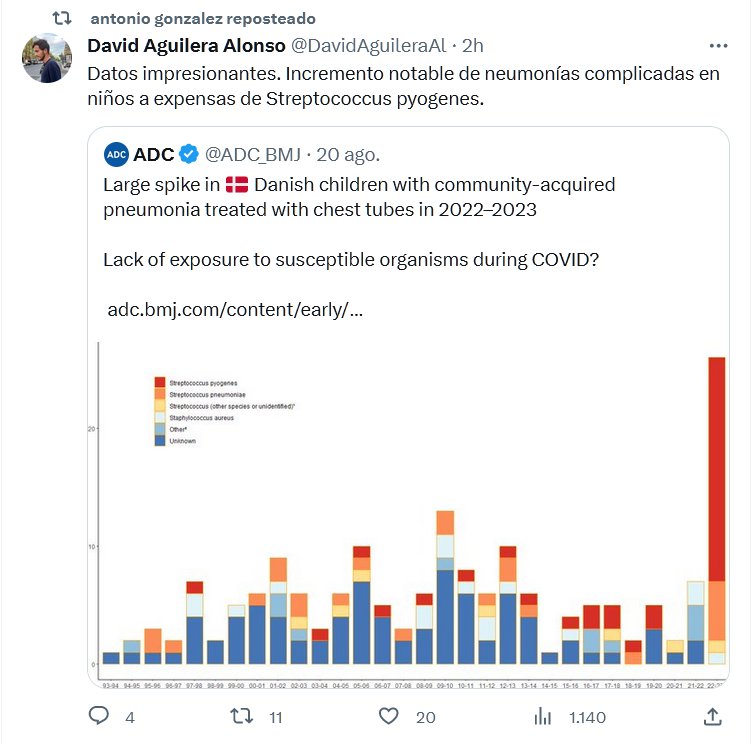Open @ADC_BMJ handle in quoted tweet
756x744 pixels.
[254, 154]
